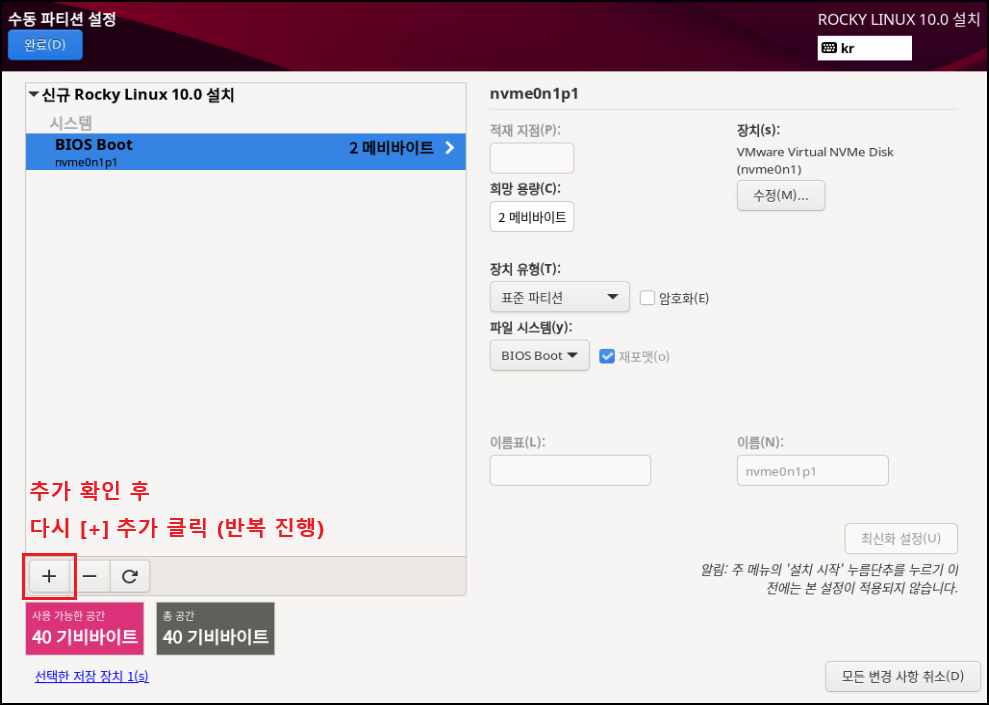
Task: Click the 이름(N) name field nvme0n1p1
Action: coord(812,470)
